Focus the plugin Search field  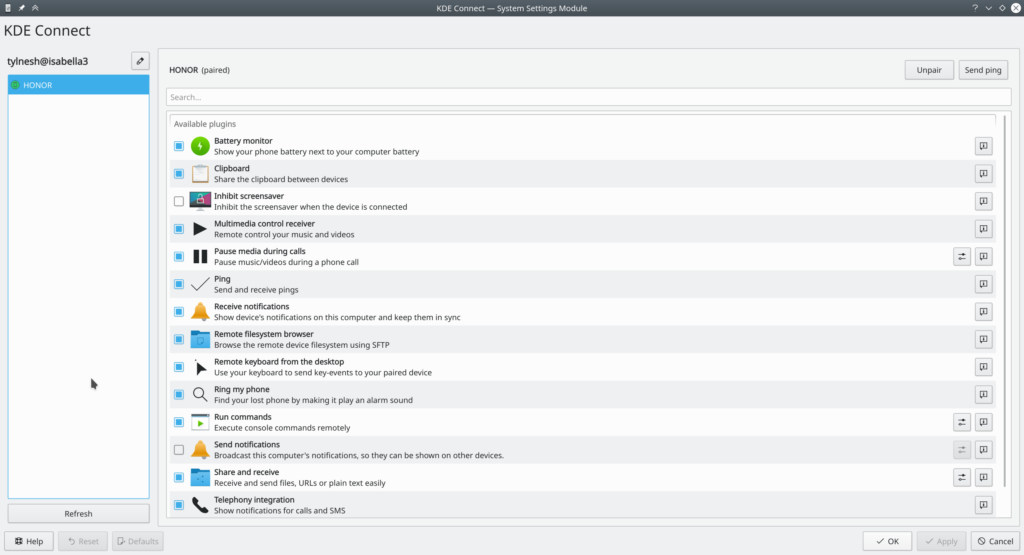click(588, 97)
